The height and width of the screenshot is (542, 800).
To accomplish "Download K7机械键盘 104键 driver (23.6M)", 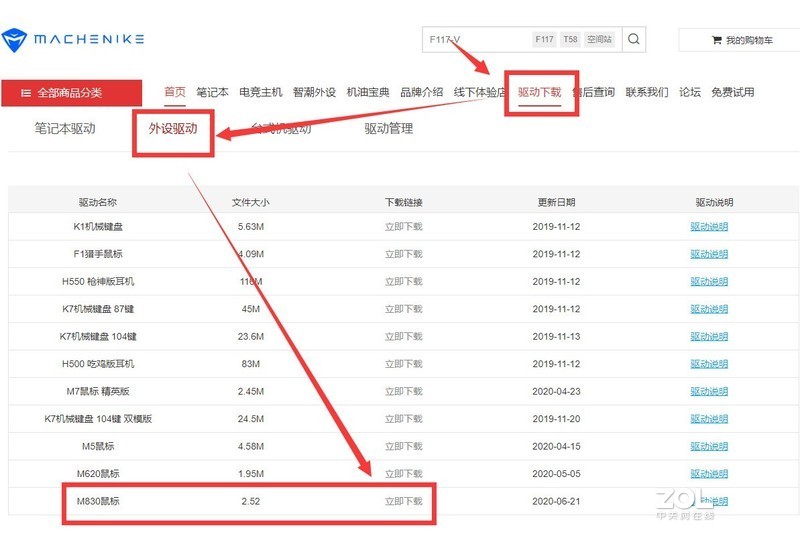I will (404, 337).
